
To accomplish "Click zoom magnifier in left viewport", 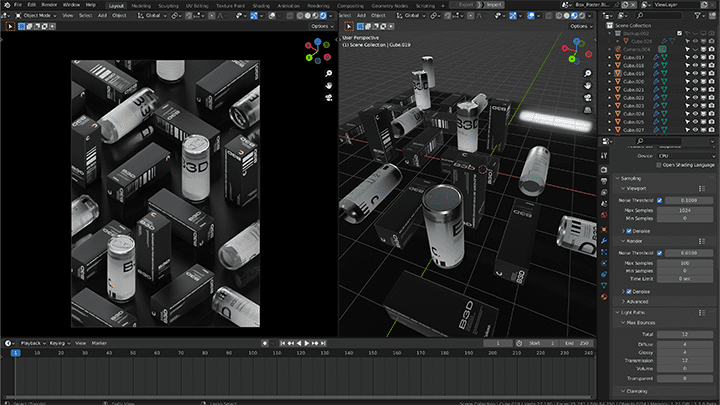I will [x=329, y=73].
